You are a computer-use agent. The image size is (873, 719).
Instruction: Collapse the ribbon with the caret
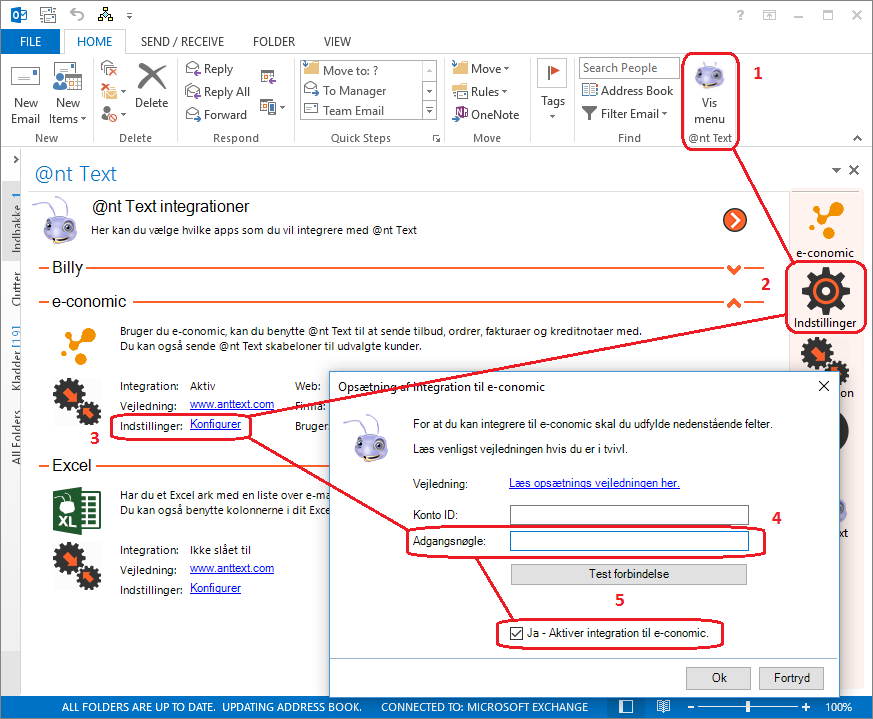tap(857, 138)
